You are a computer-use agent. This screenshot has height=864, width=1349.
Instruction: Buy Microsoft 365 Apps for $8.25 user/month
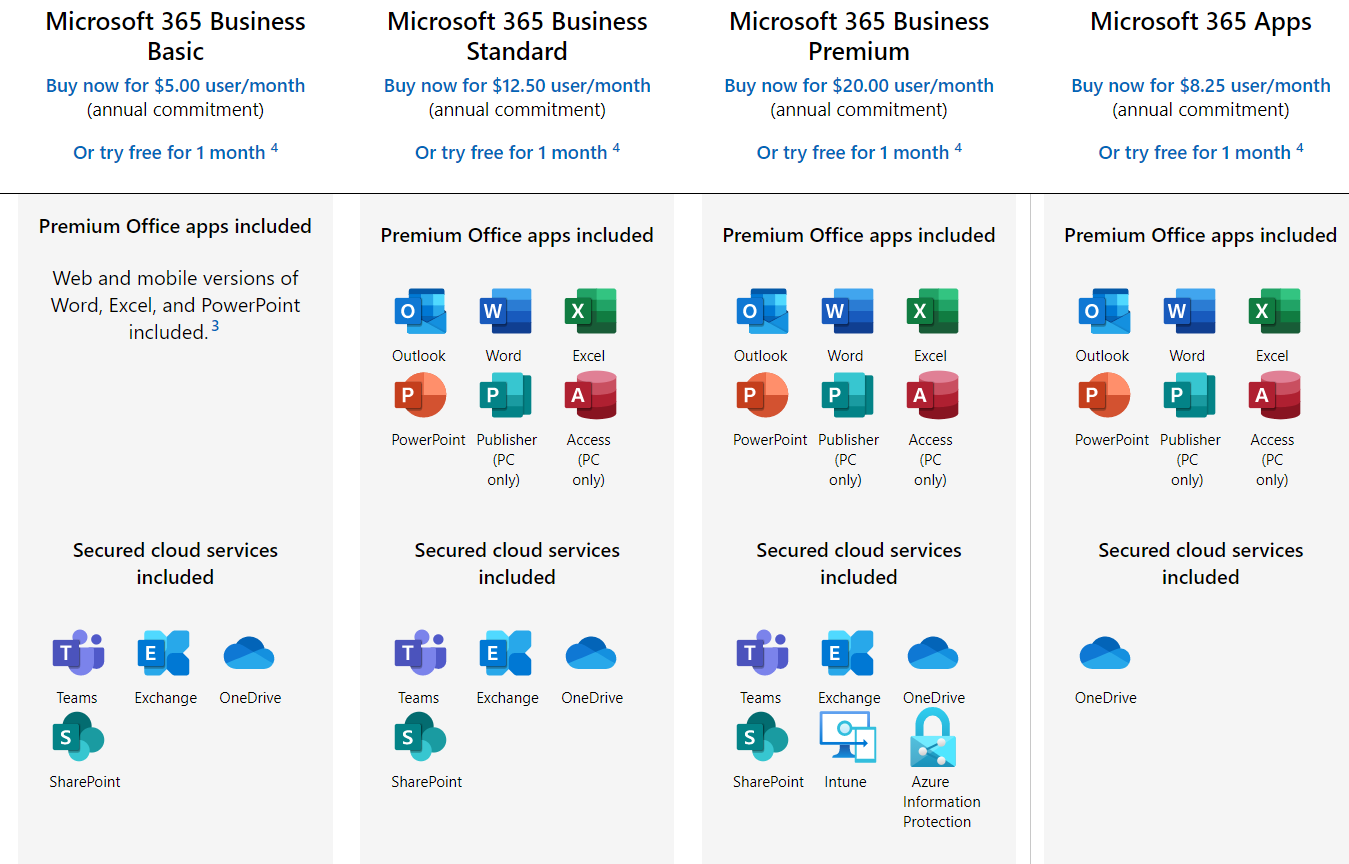[x=1200, y=86]
